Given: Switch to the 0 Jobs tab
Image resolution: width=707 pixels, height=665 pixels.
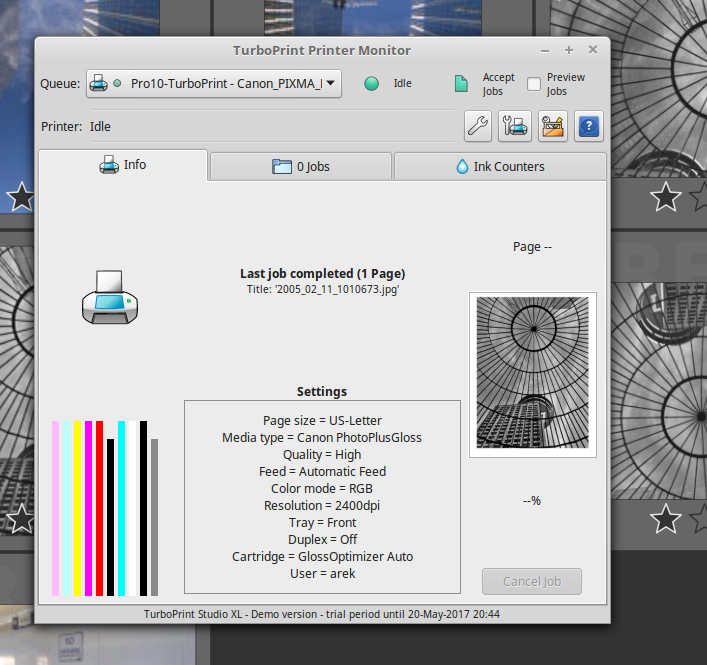Looking at the screenshot, I should [300, 166].
